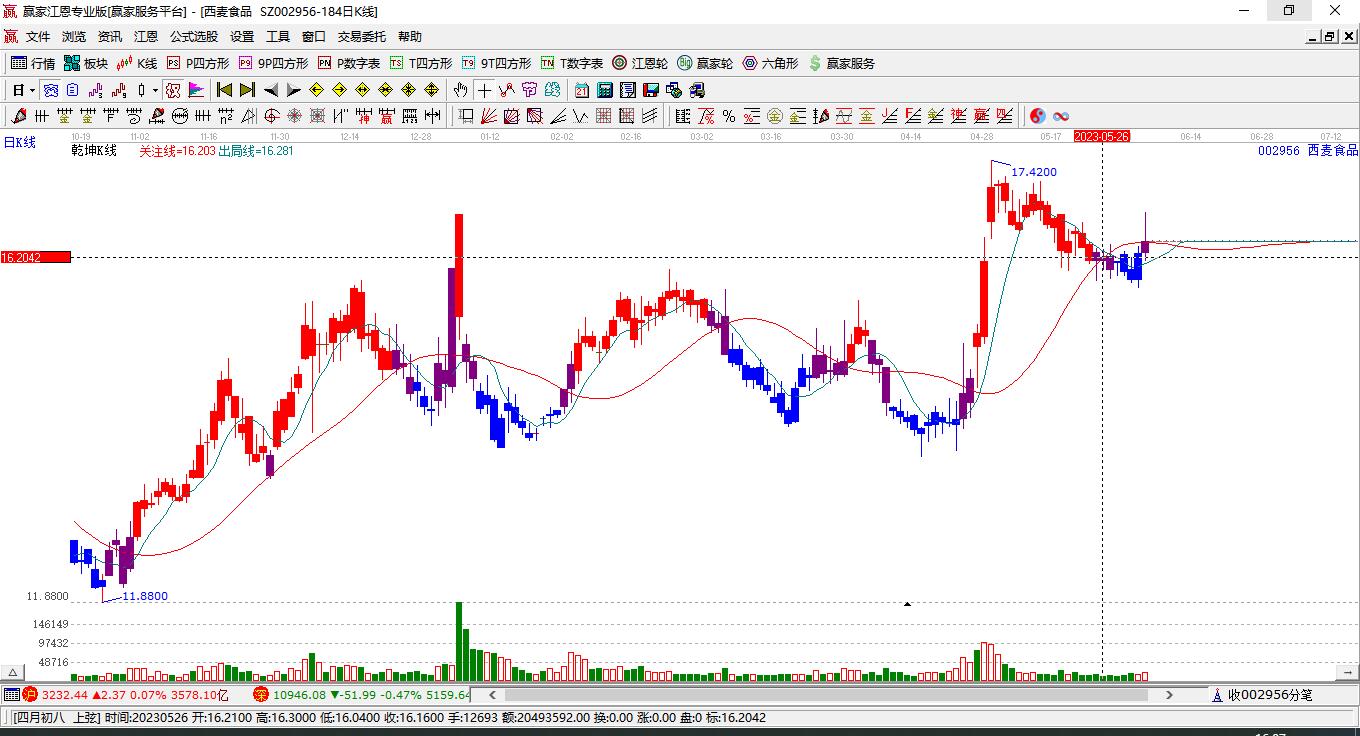Open the T四方形 tool
Screen dimensions: 1360x736
(x=421, y=63)
